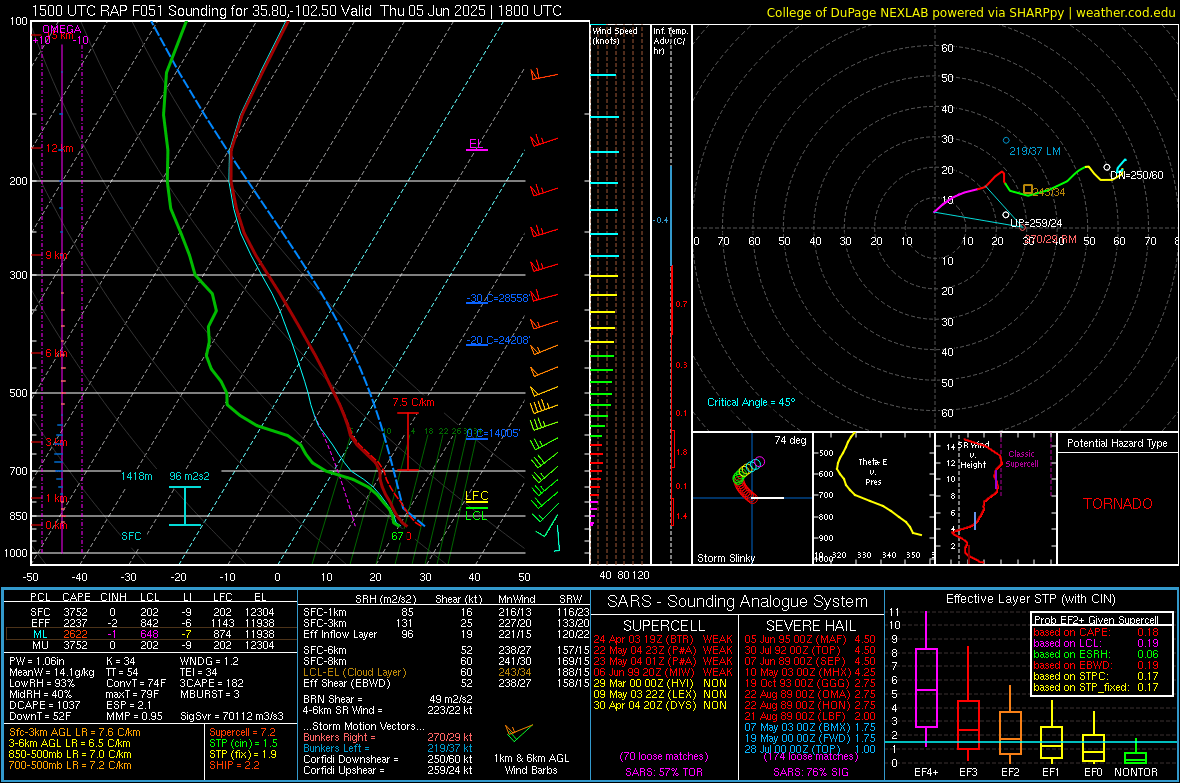The width and height of the screenshot is (1180, 783).
Task: Click the 'Sfc-3km AGL LR = 7.6 C/km' line
Action: tap(75, 732)
